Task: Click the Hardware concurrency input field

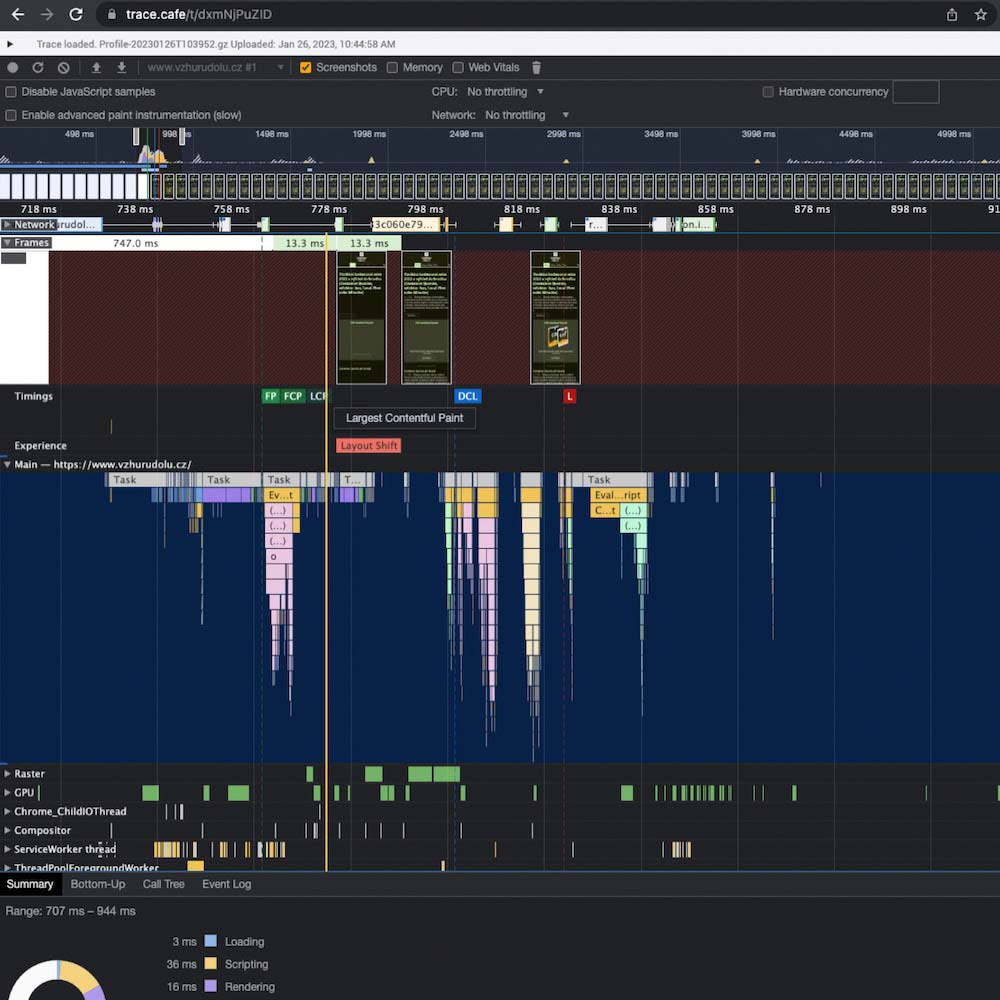Action: (915, 92)
